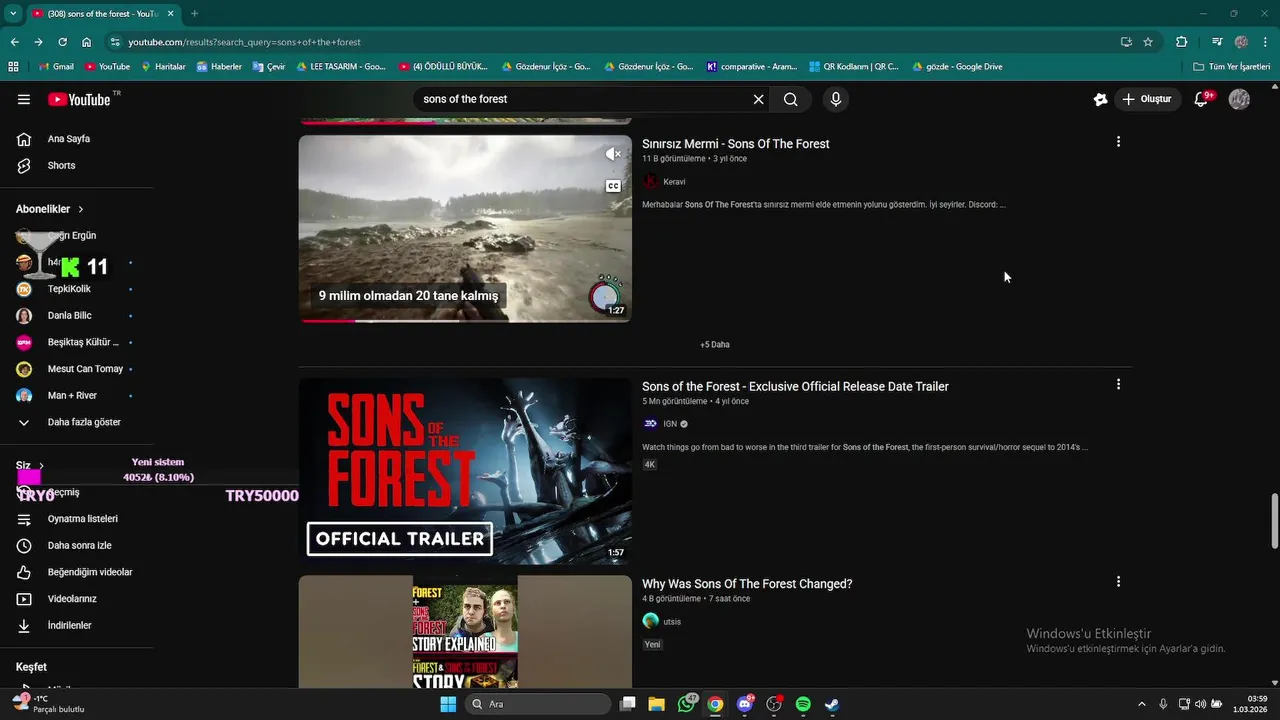Open the address bar URL field
The width and height of the screenshot is (1280, 720).
click(x=610, y=42)
